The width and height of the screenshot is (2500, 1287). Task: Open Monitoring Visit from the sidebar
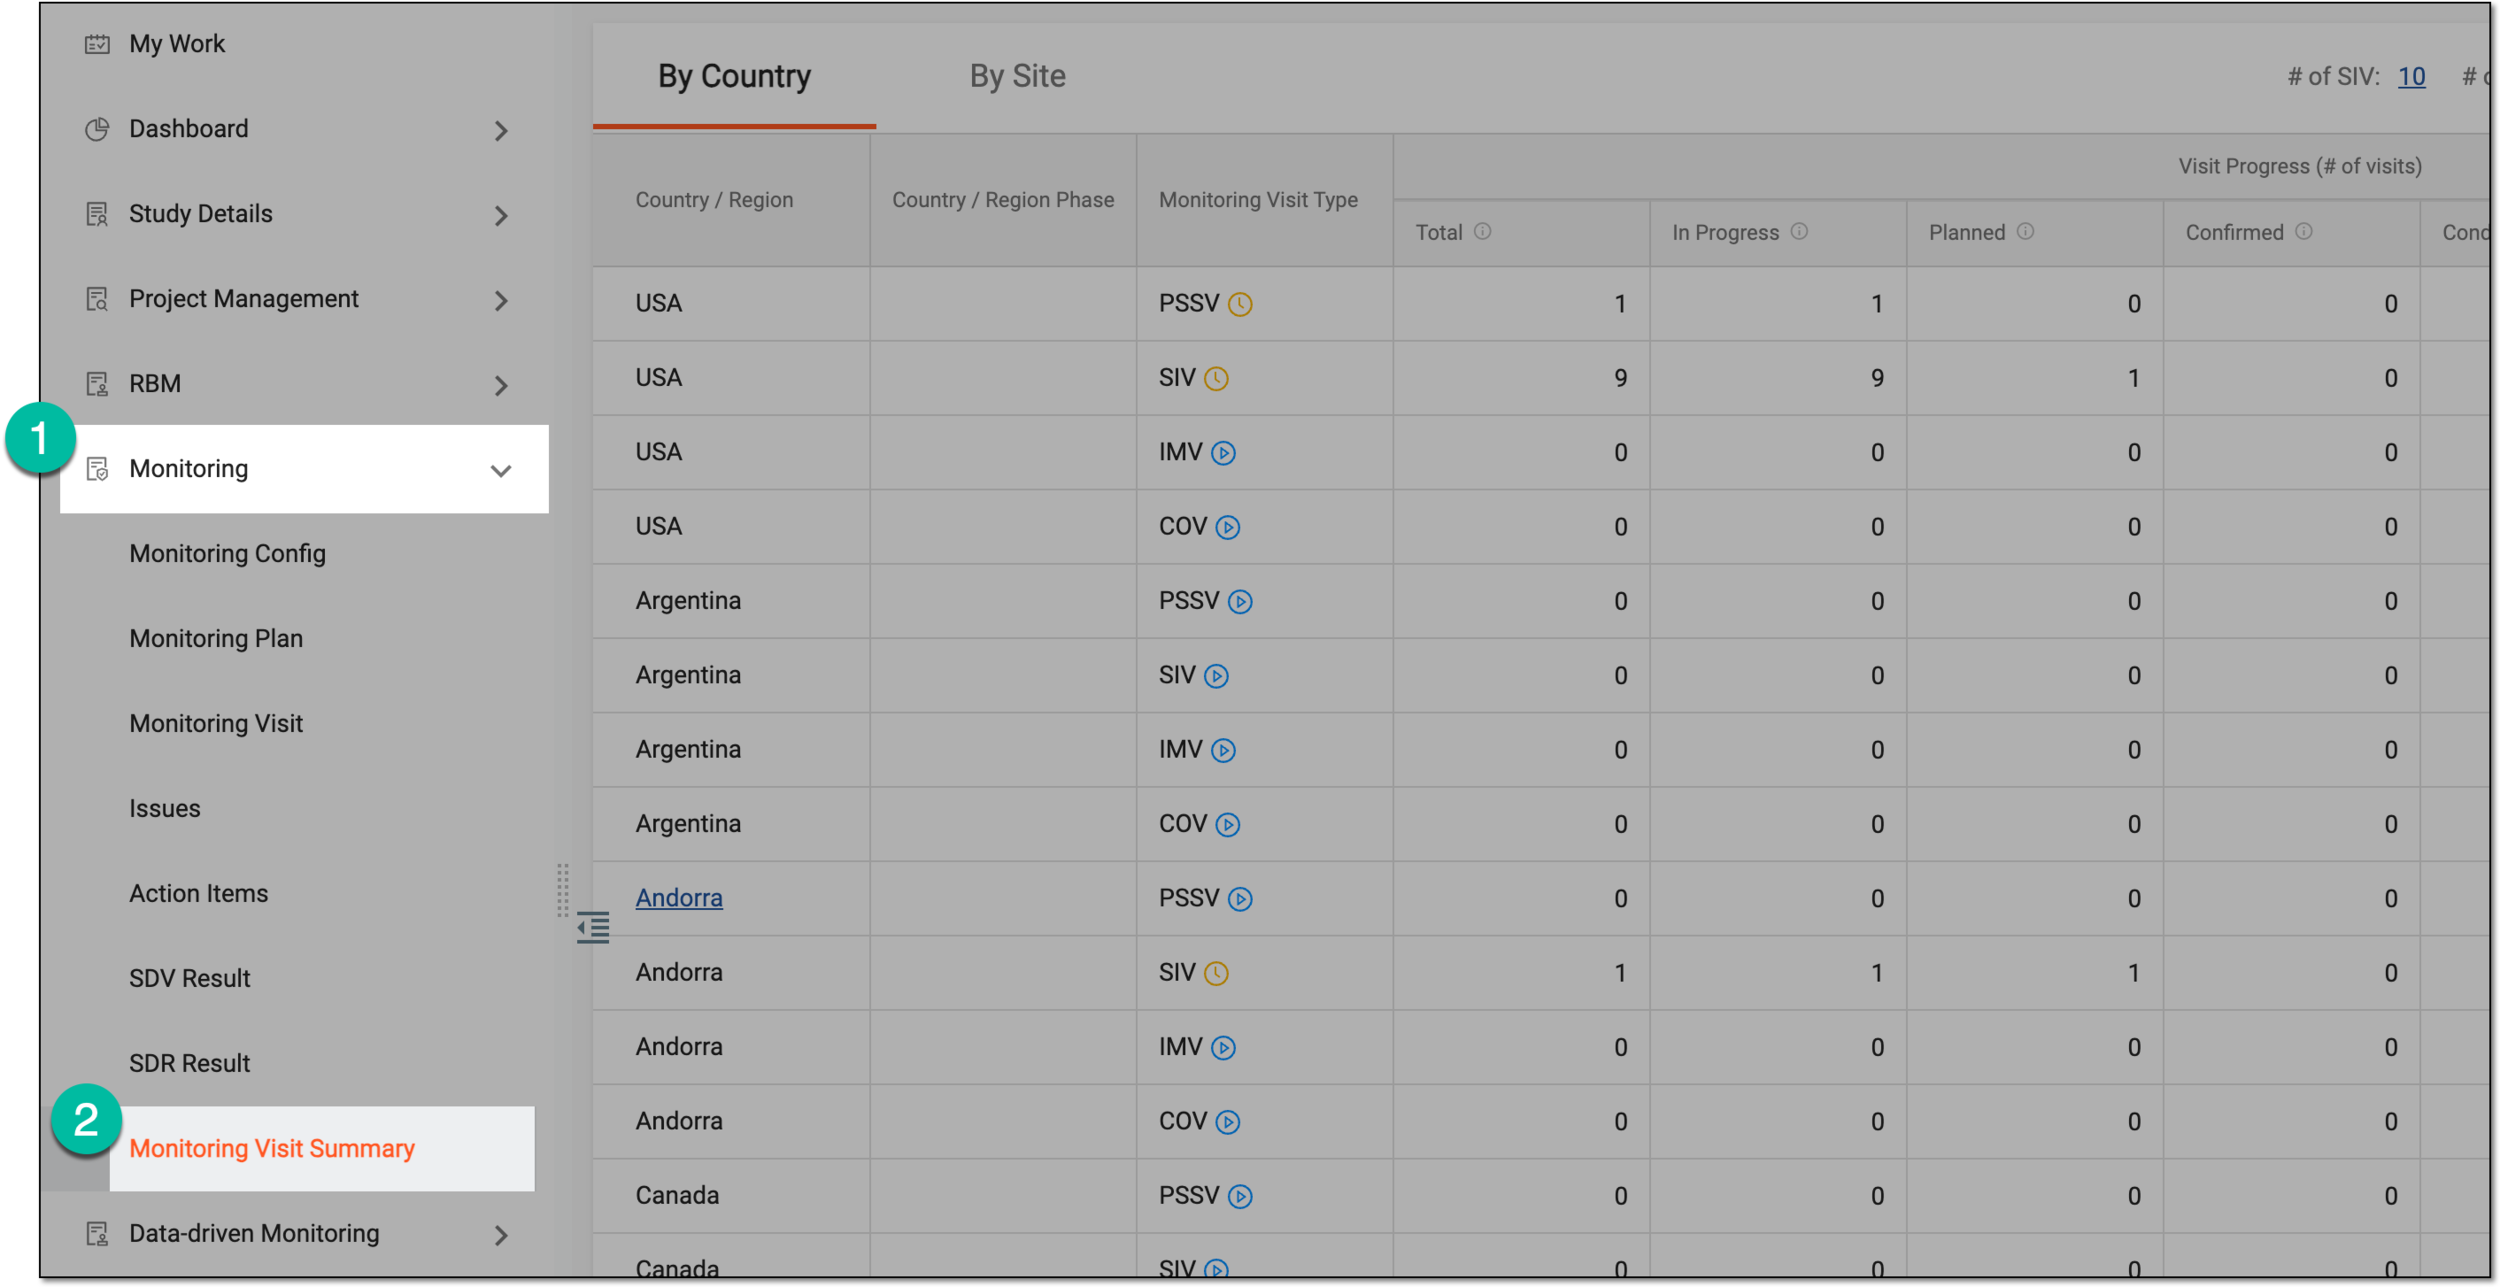click(216, 723)
